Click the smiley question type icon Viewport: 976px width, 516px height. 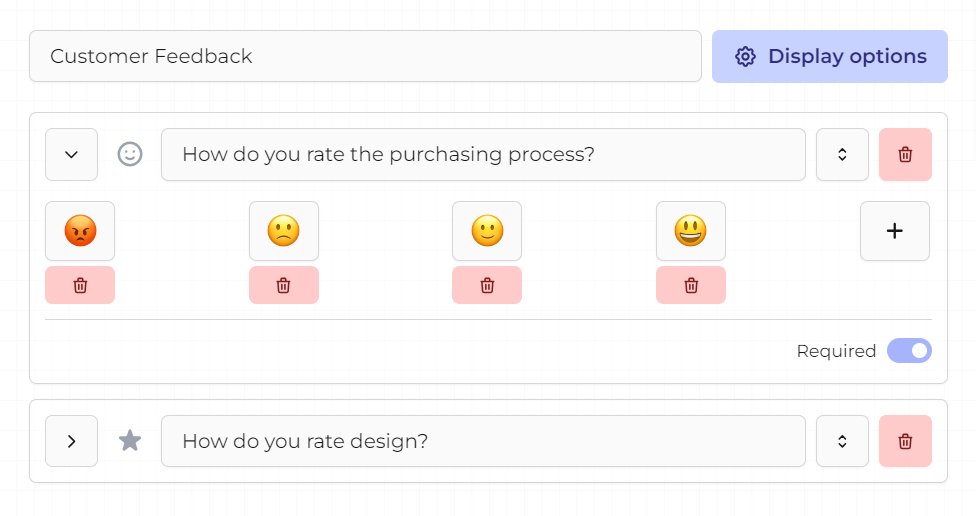(x=130, y=155)
